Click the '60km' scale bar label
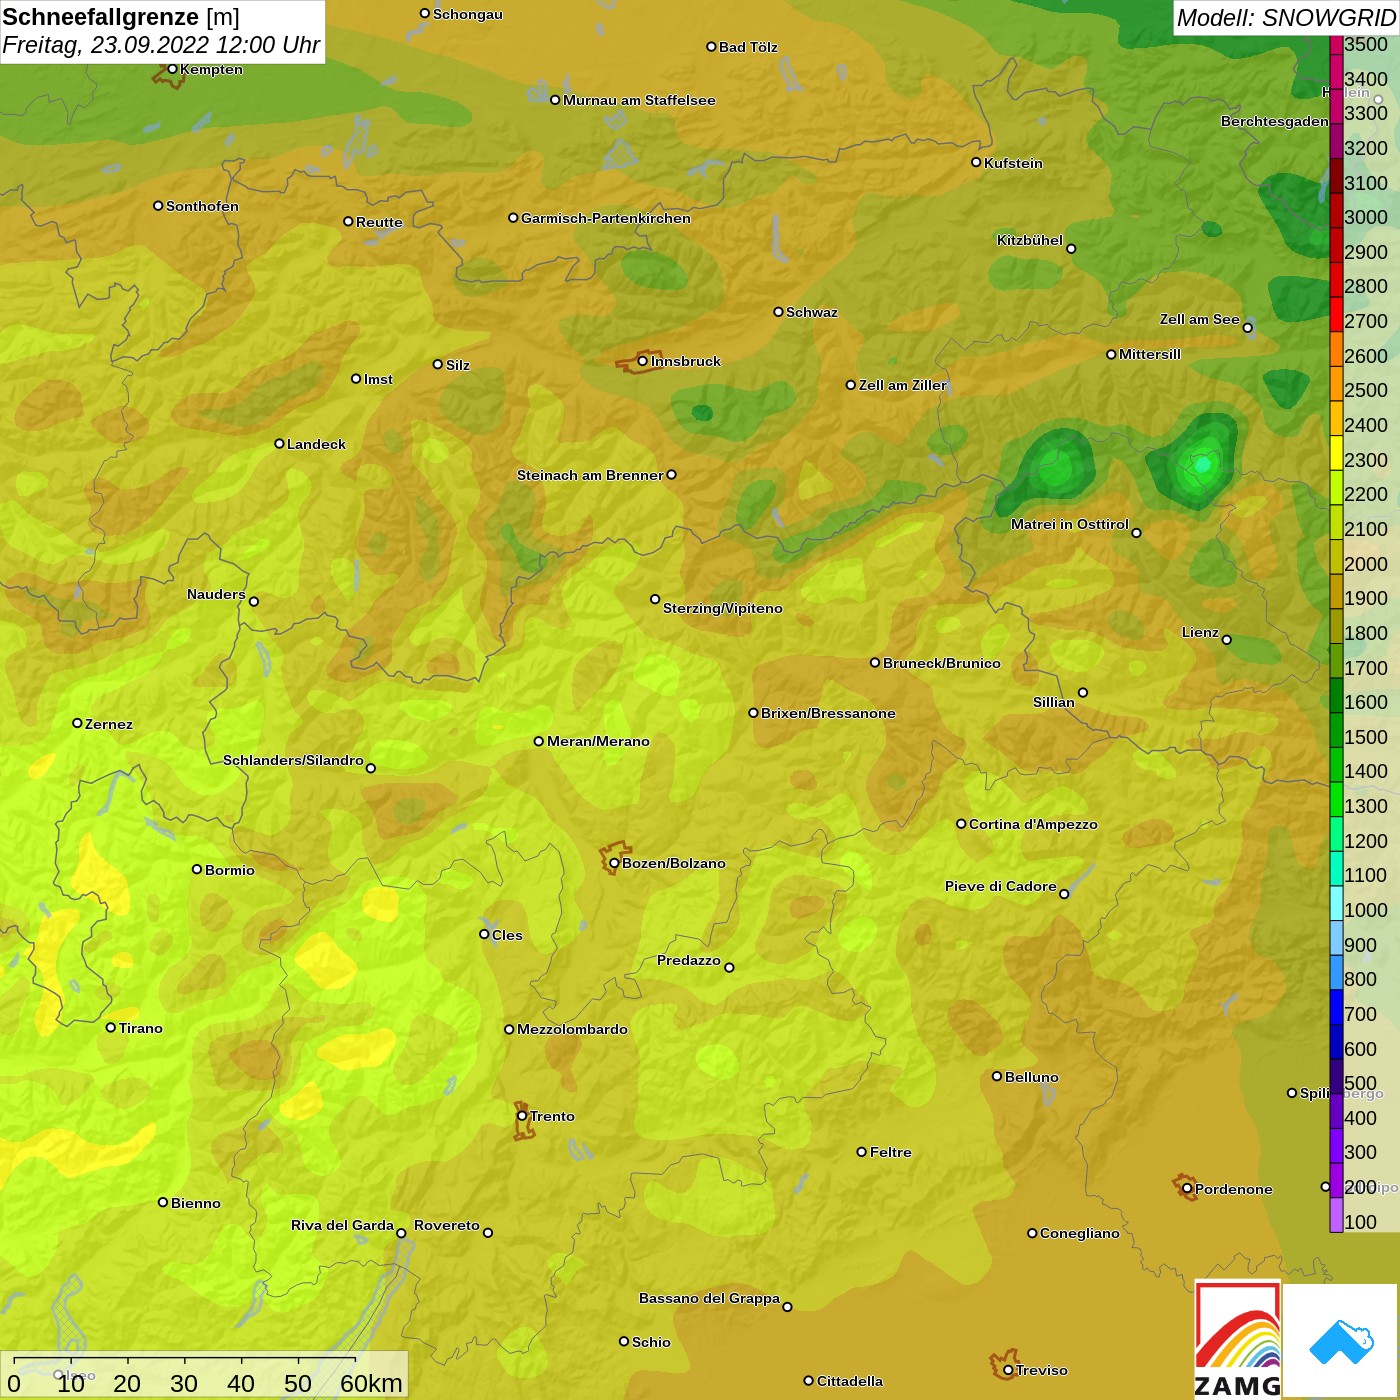The image size is (1400, 1400). click(371, 1383)
